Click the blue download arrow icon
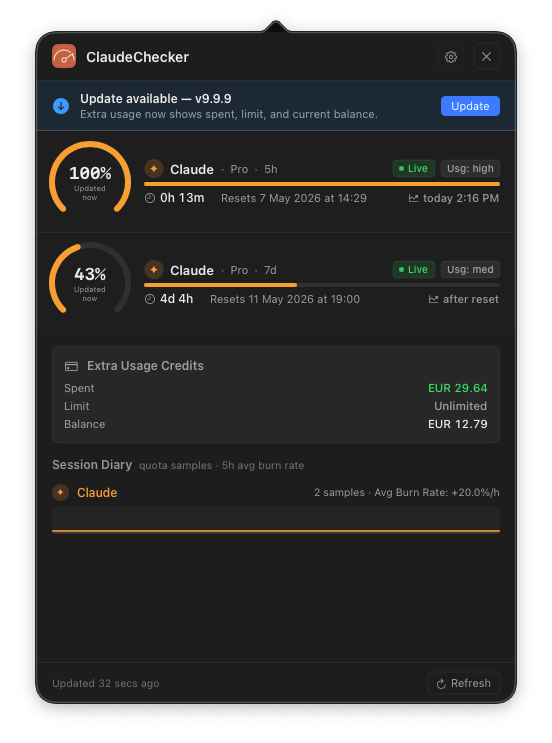Screen dimensions: 552x743 tap(61, 106)
